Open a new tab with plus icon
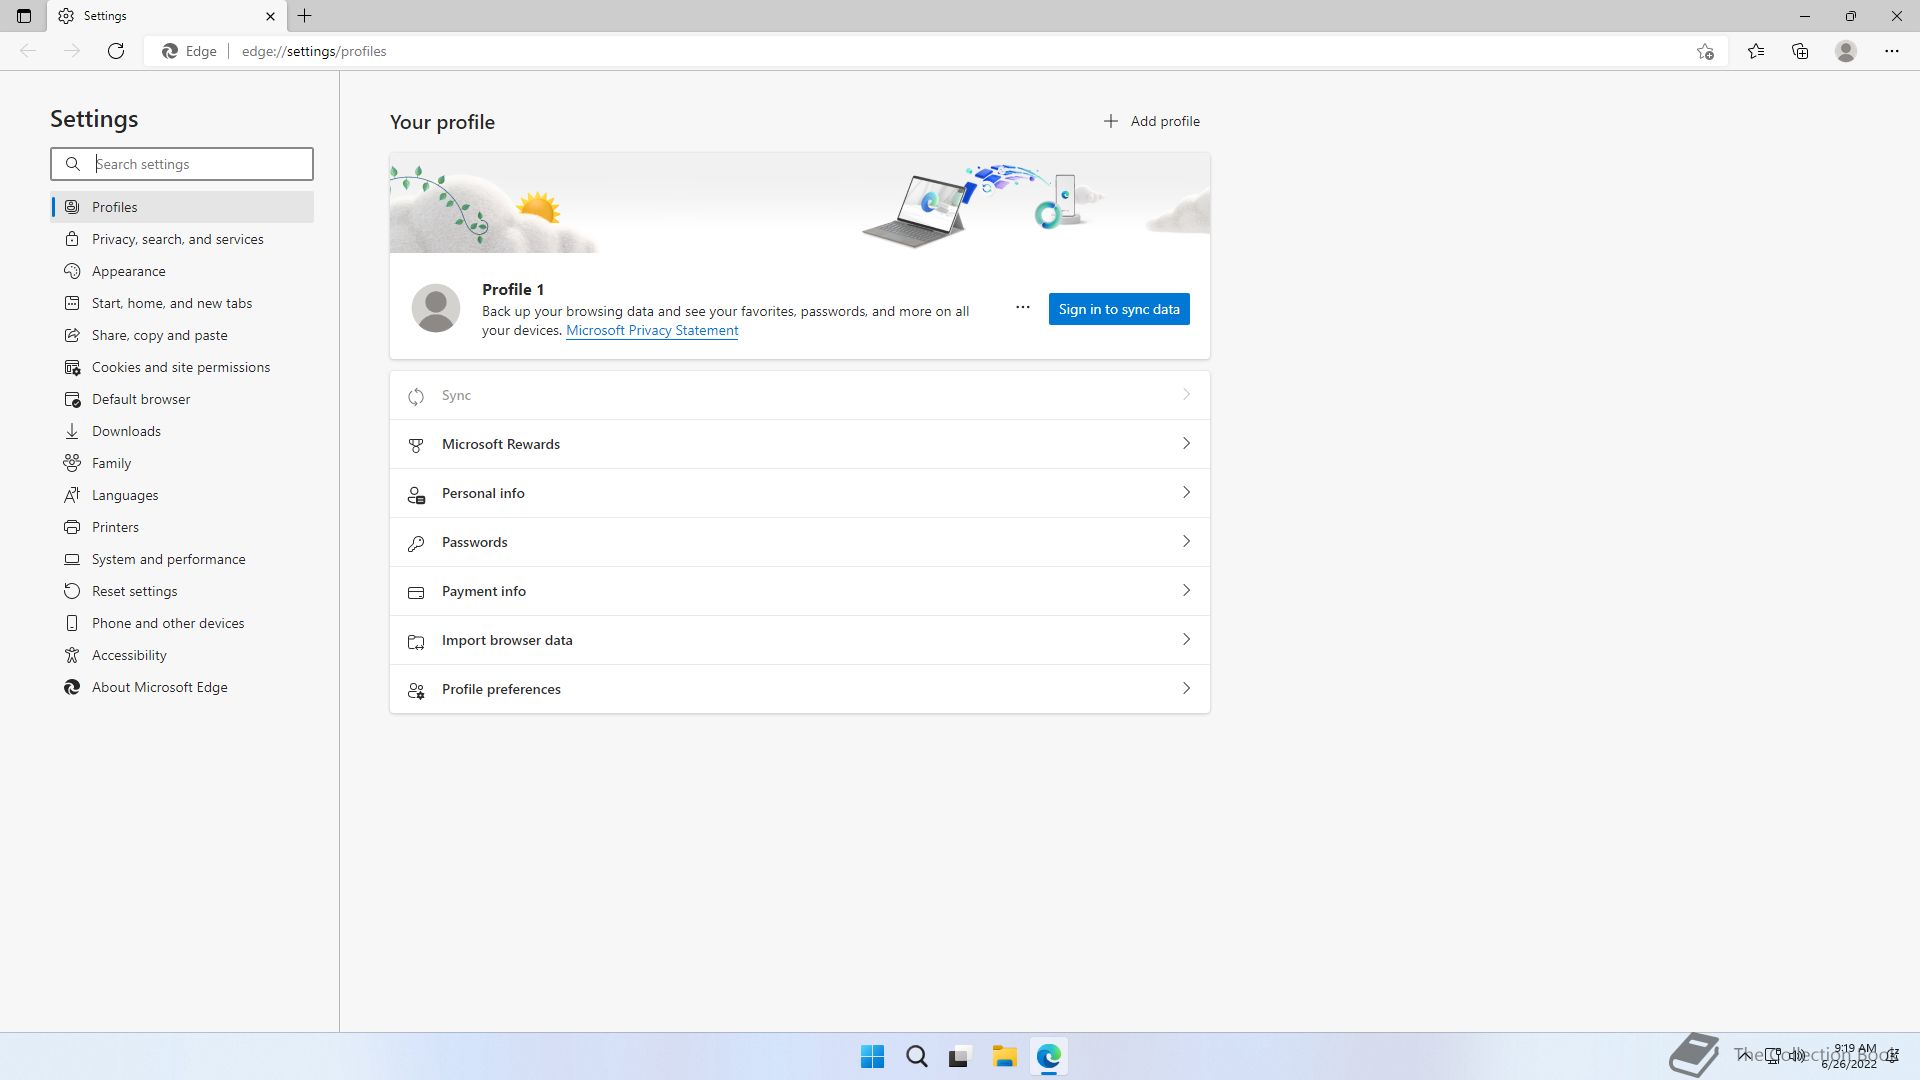Screen dimensions: 1920x1080 (305, 16)
